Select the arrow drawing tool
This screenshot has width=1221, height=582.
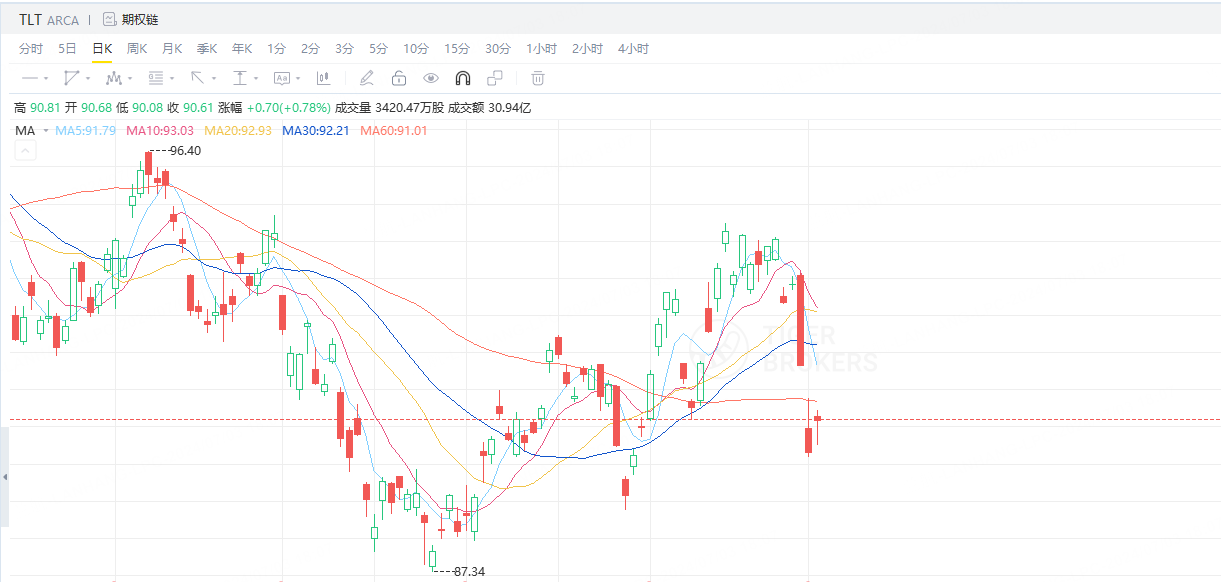197,78
